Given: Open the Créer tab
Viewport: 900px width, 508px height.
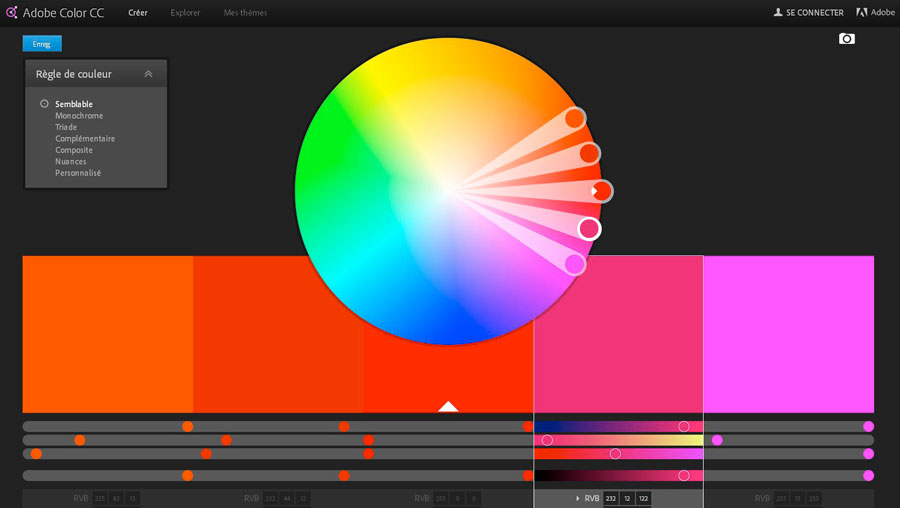Looking at the screenshot, I should 138,13.
